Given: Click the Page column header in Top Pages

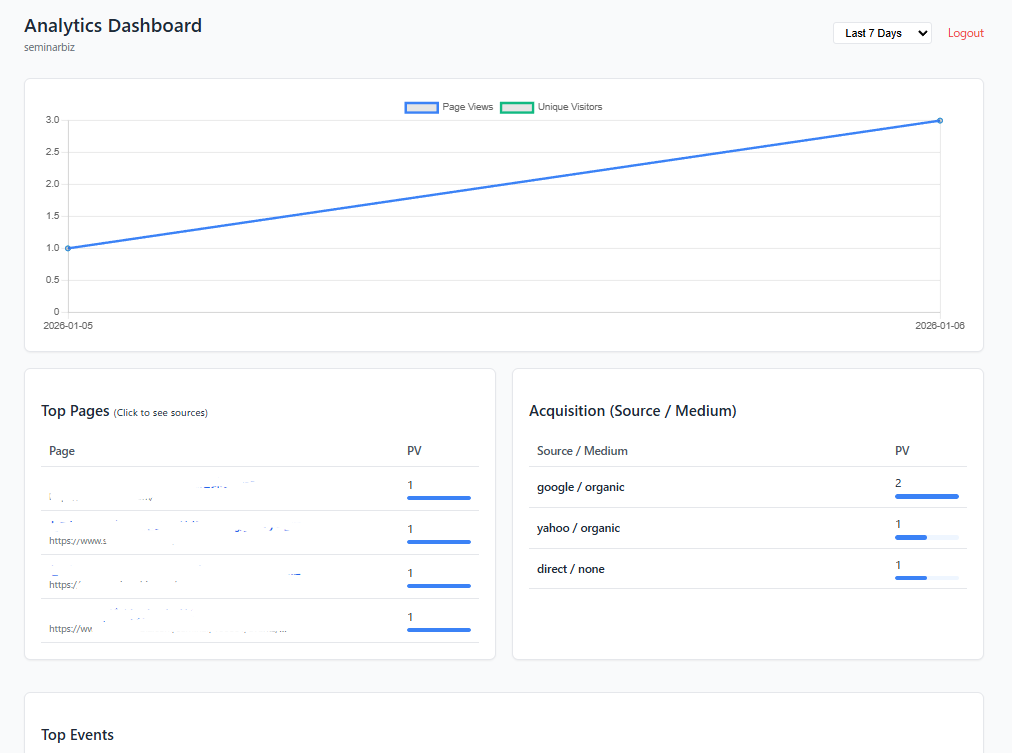Looking at the screenshot, I should (x=62, y=451).
